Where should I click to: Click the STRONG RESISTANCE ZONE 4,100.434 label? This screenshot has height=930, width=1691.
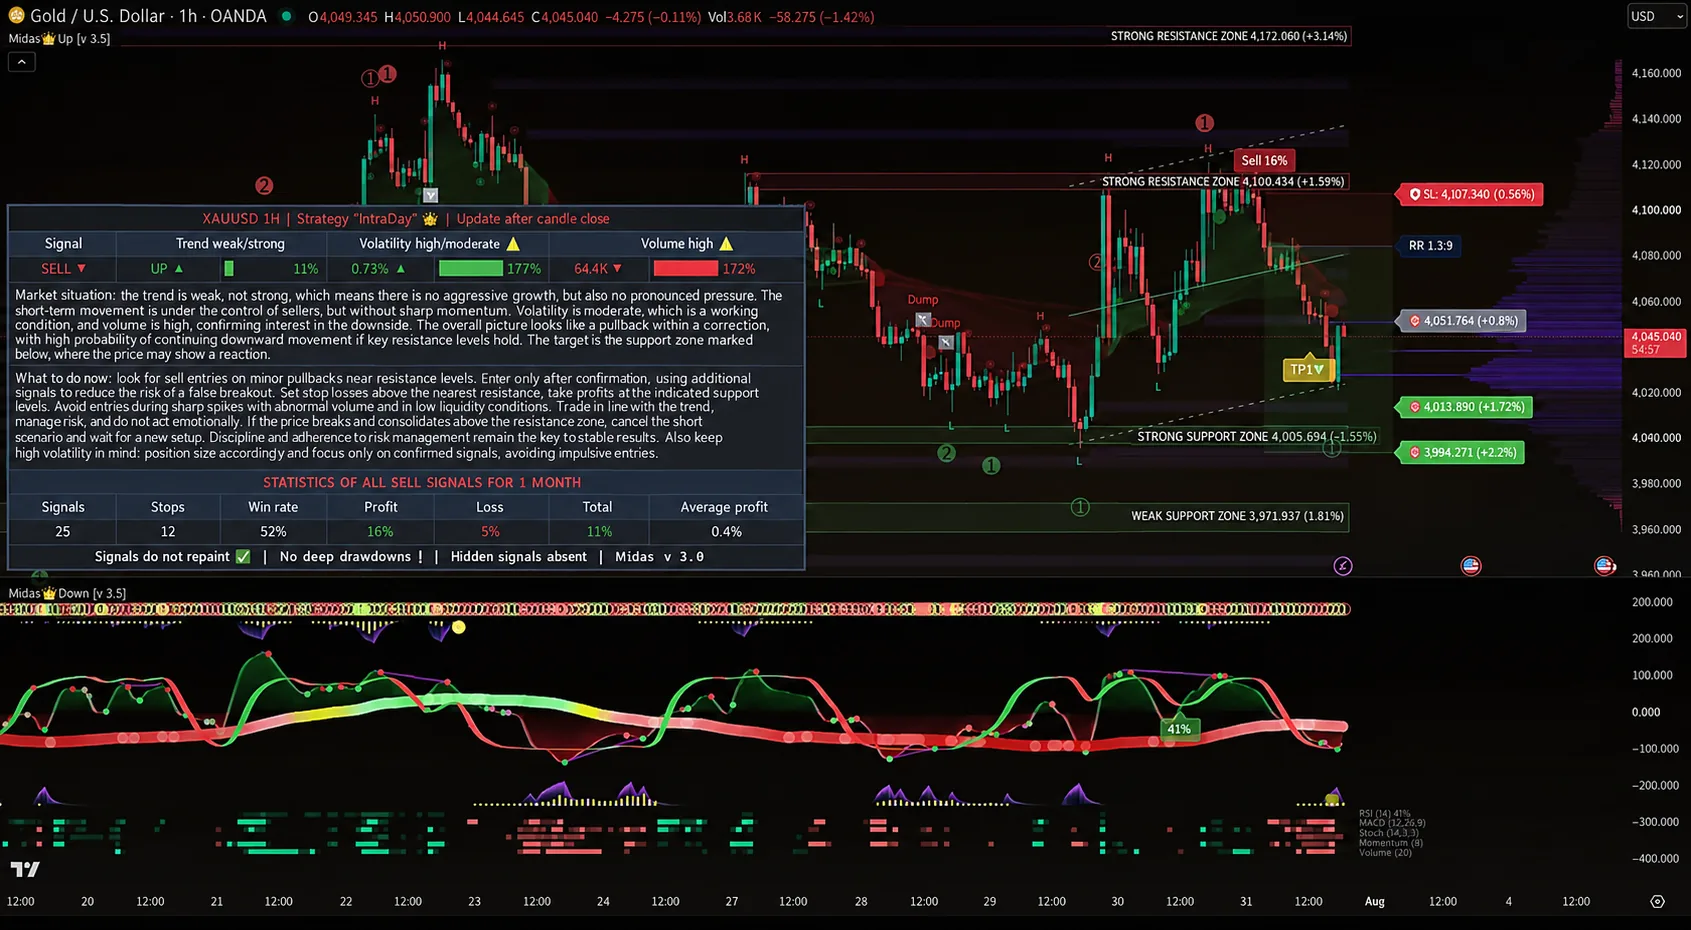pos(1223,182)
